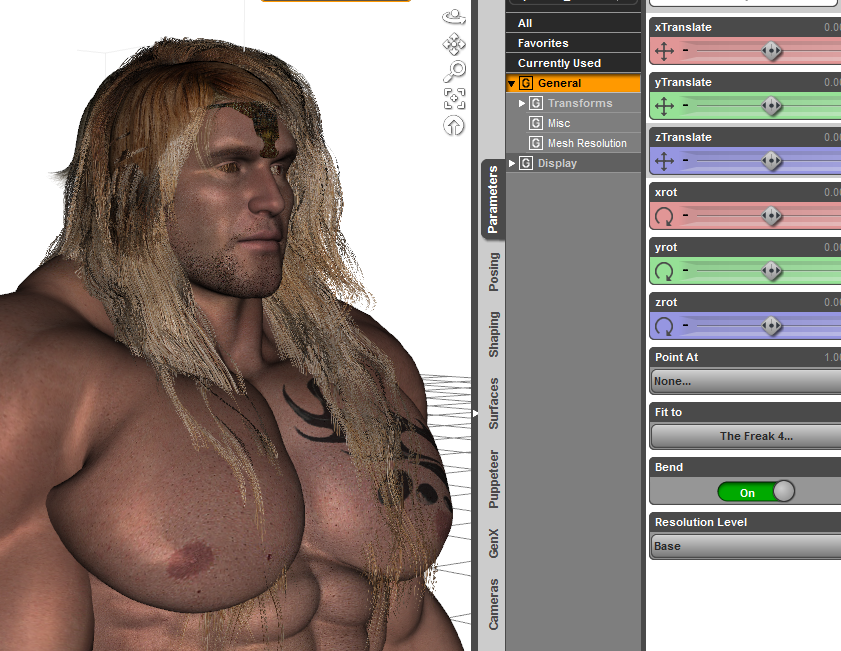Click the xTranslate minus button

pos(685,50)
